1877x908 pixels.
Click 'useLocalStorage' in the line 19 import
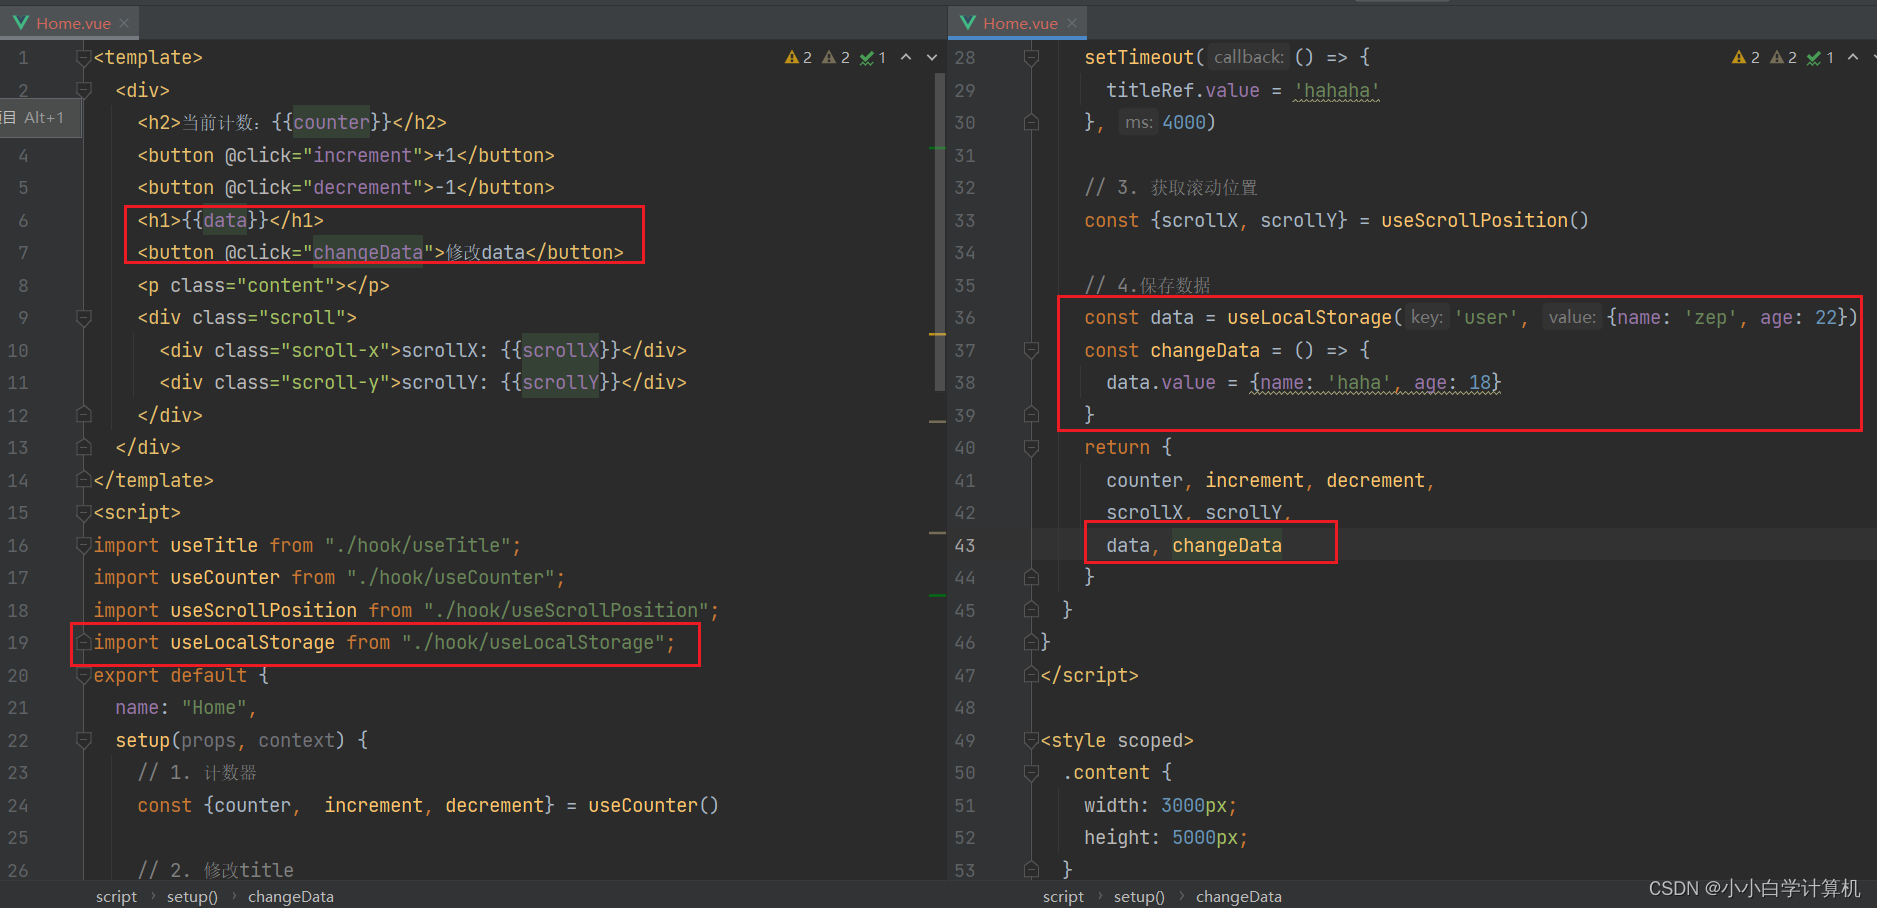(252, 643)
